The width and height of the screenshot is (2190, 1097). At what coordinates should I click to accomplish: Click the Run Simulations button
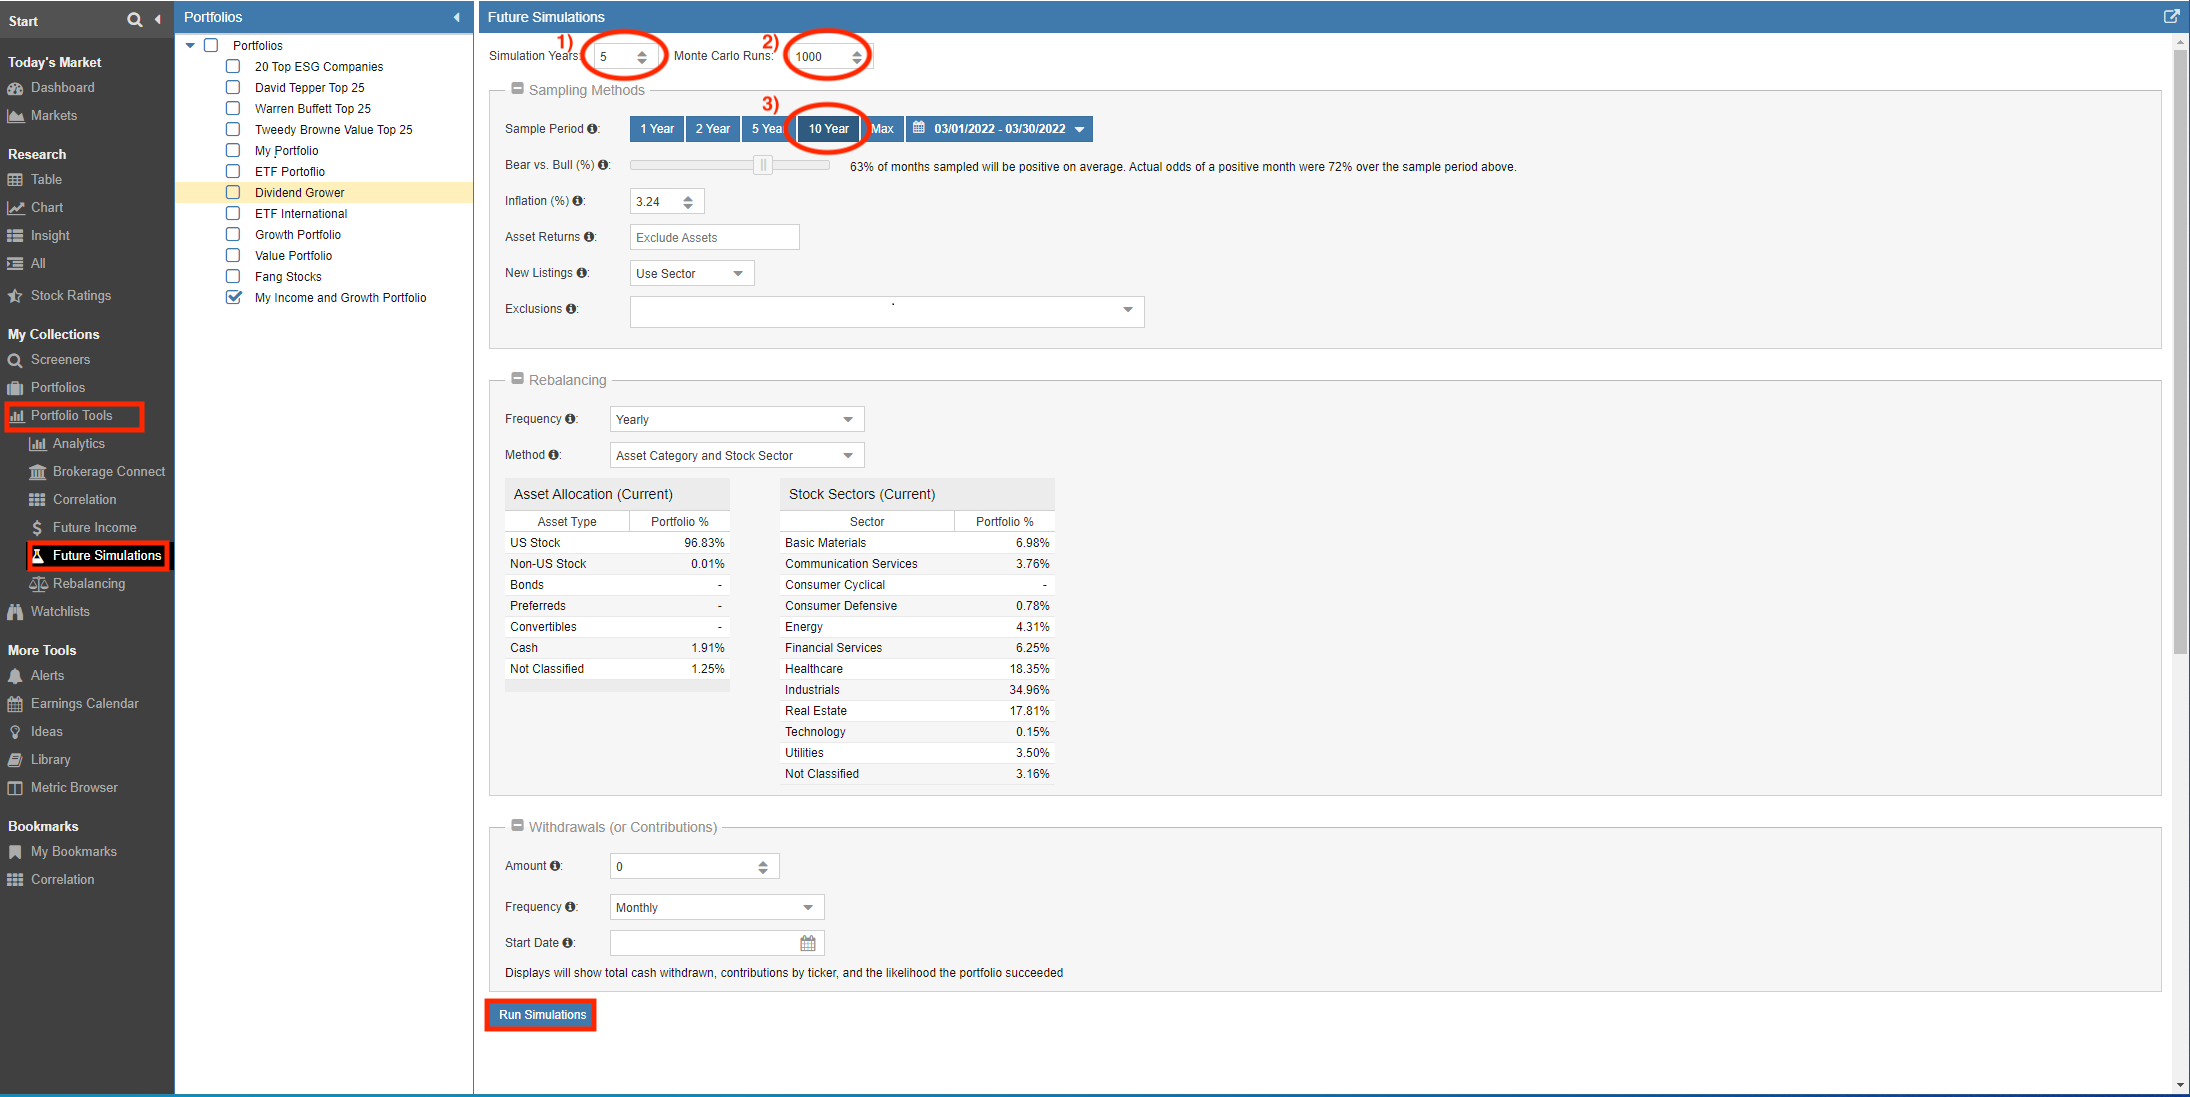(541, 1015)
